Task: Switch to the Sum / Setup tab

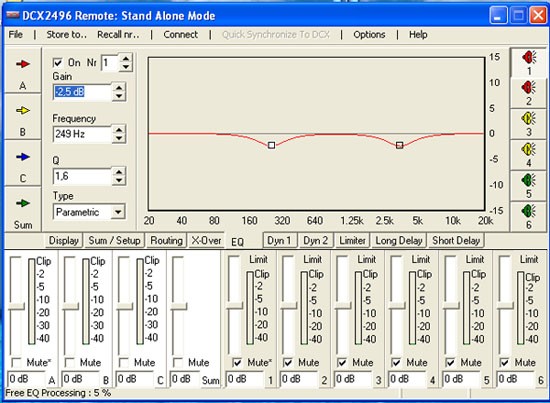Action: 114,241
